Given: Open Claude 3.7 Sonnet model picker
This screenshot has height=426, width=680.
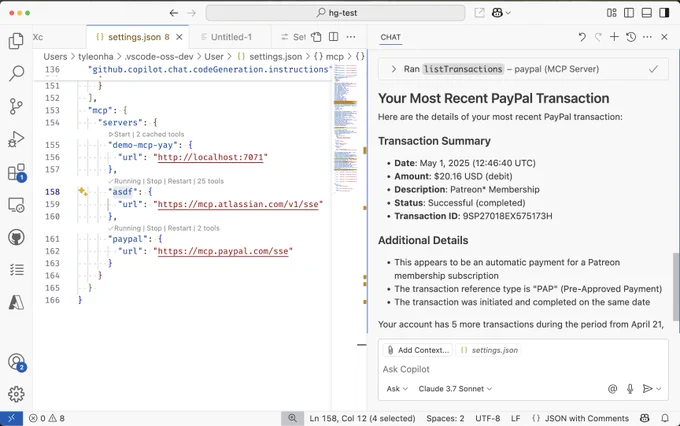Looking at the screenshot, I should click(x=455, y=389).
